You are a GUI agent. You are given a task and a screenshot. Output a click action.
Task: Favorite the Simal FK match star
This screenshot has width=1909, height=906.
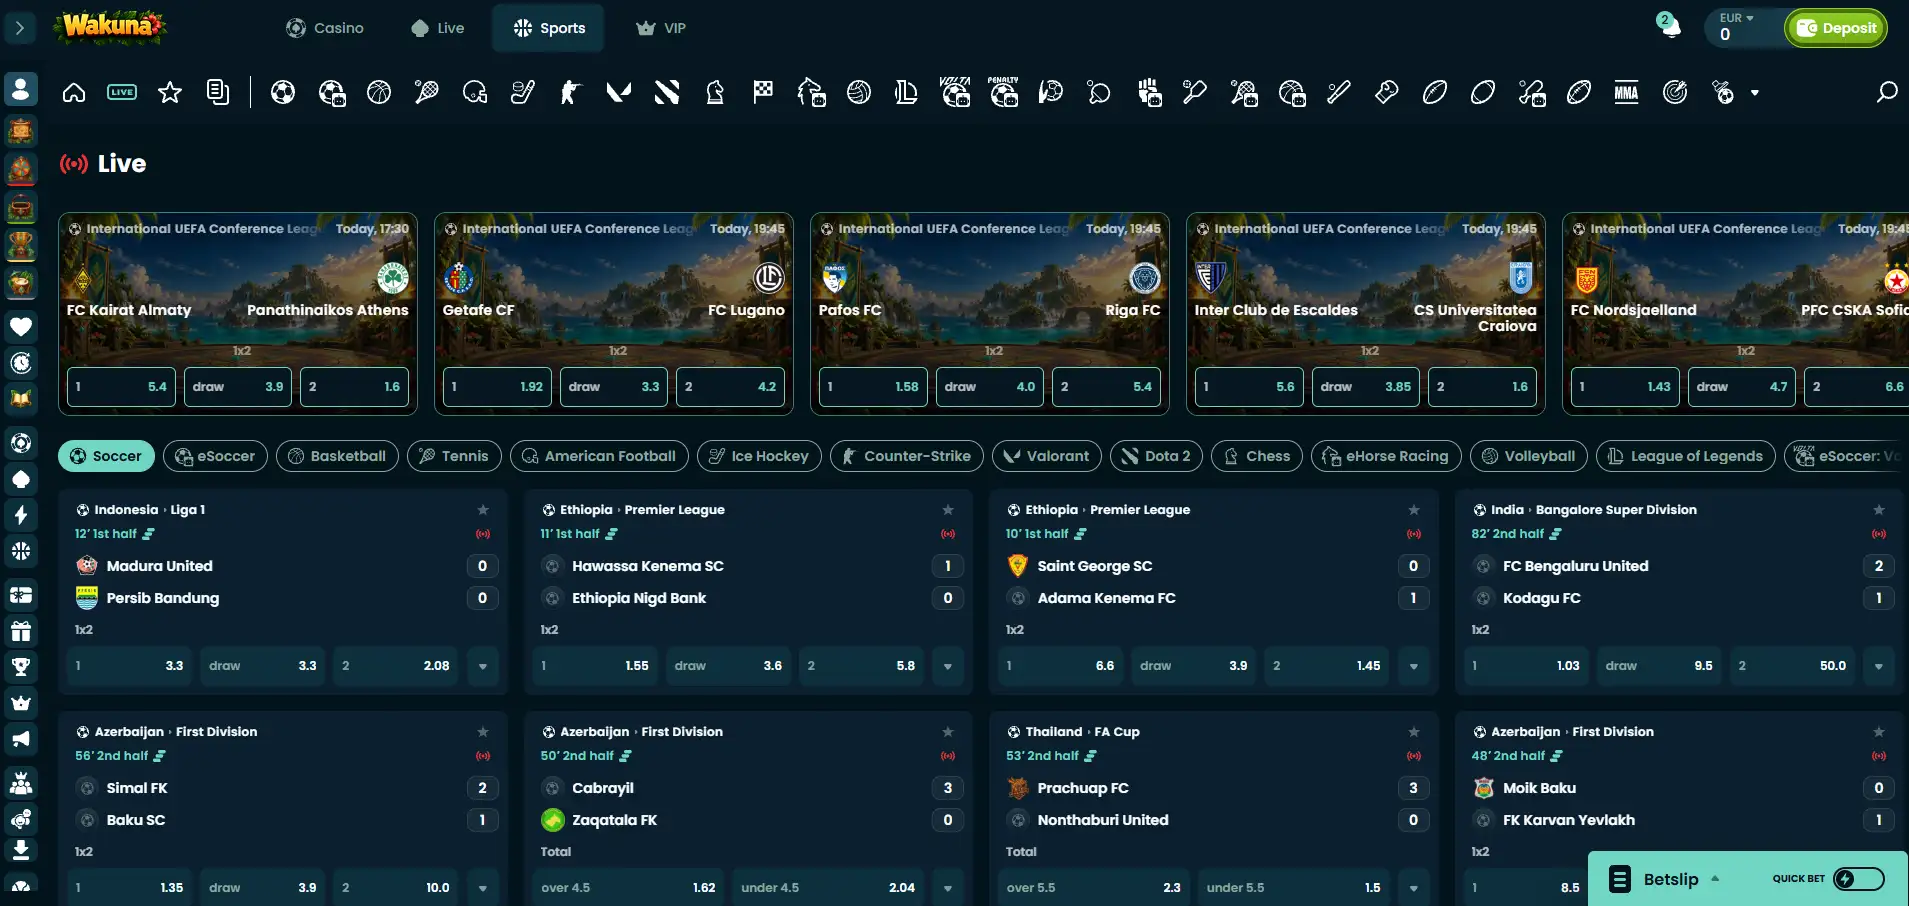483,732
